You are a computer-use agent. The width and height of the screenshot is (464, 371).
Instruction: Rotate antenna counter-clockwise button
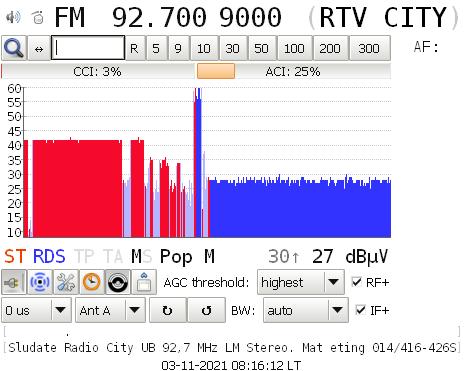click(x=207, y=310)
